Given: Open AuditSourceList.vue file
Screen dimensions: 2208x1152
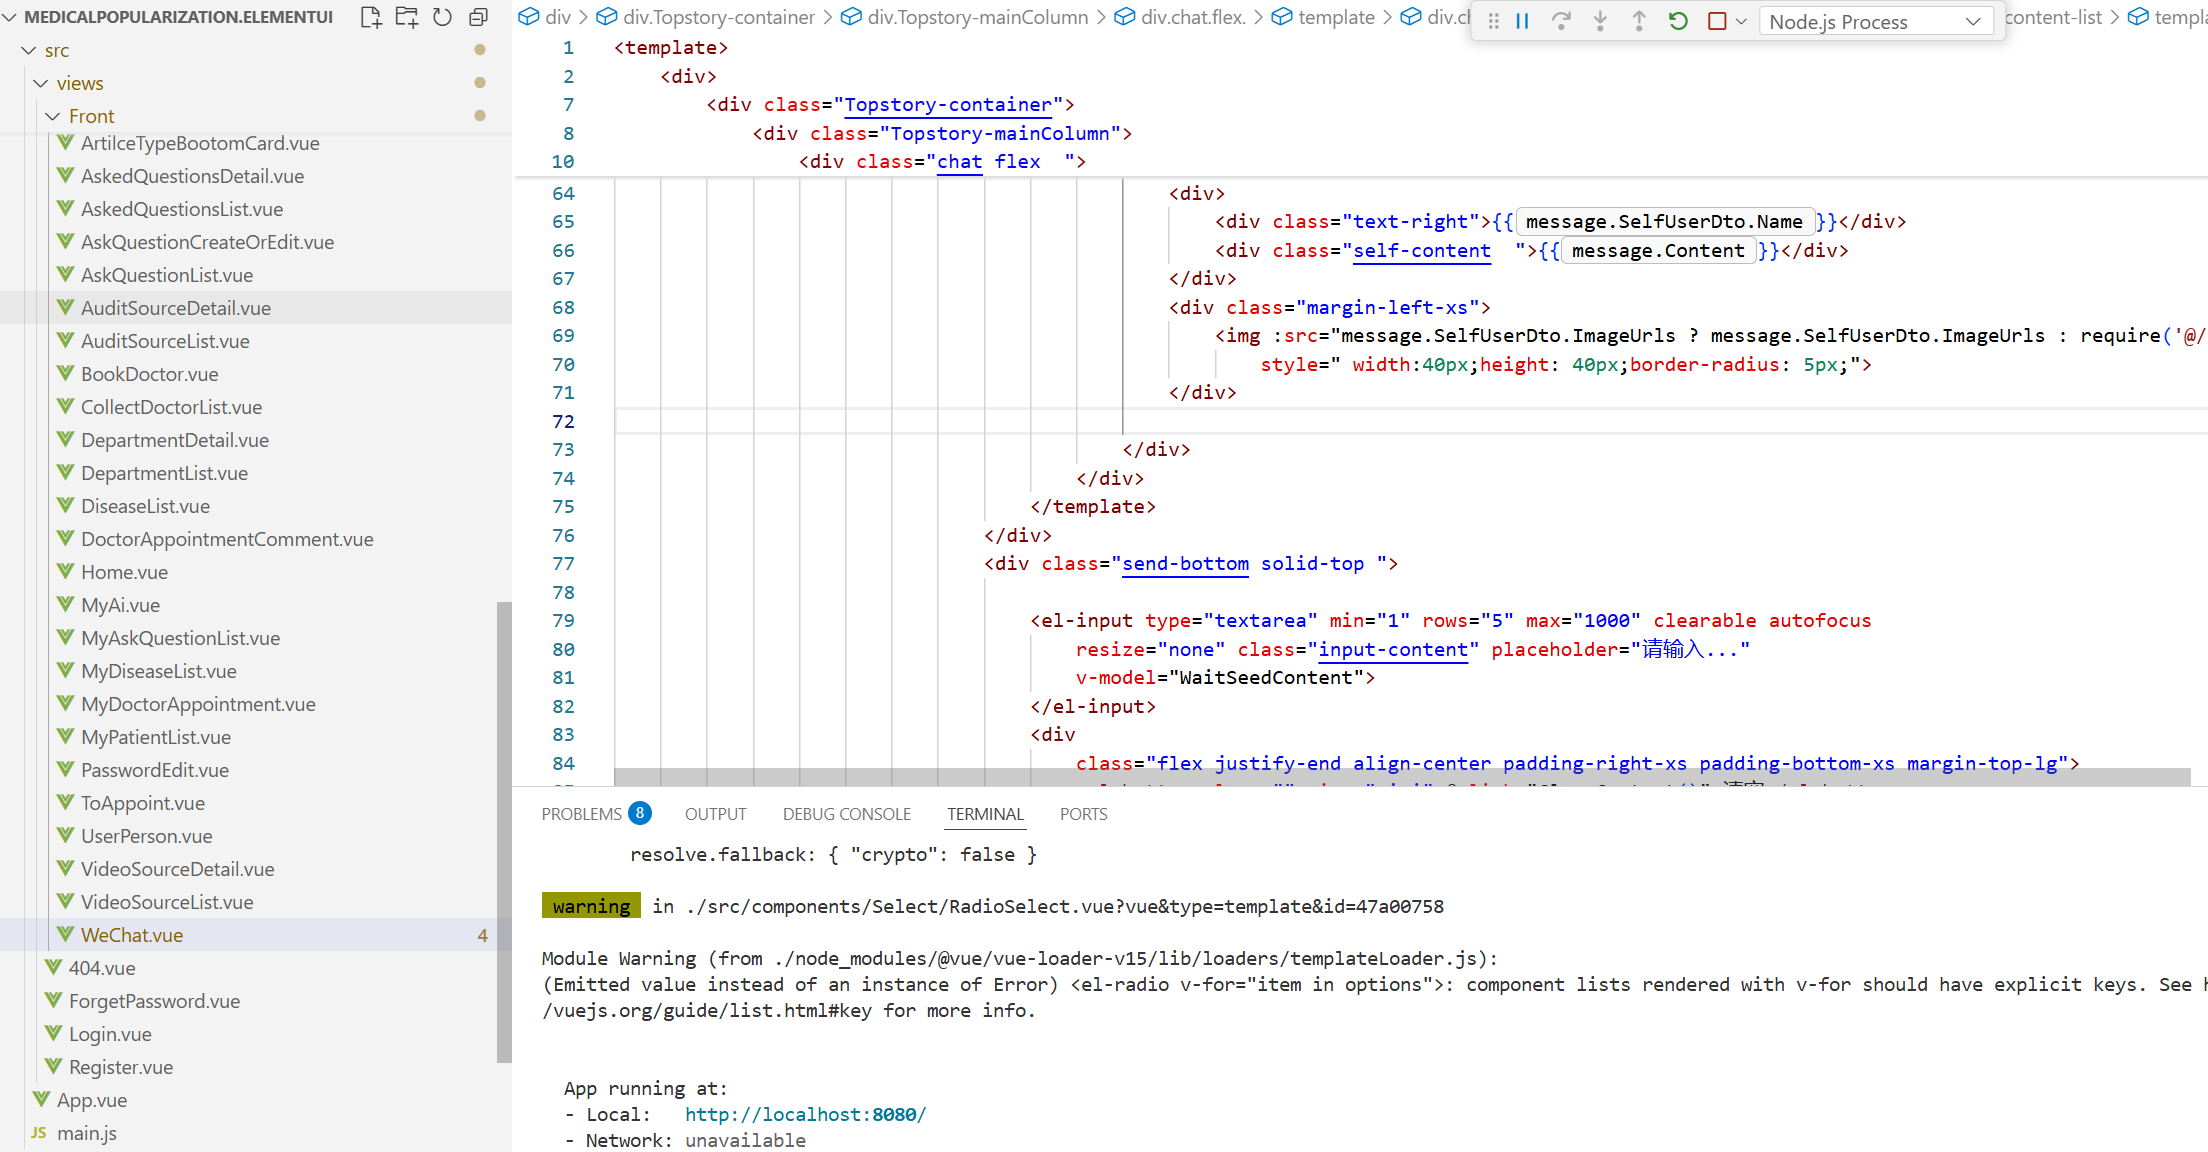Looking at the screenshot, I should [255, 341].
